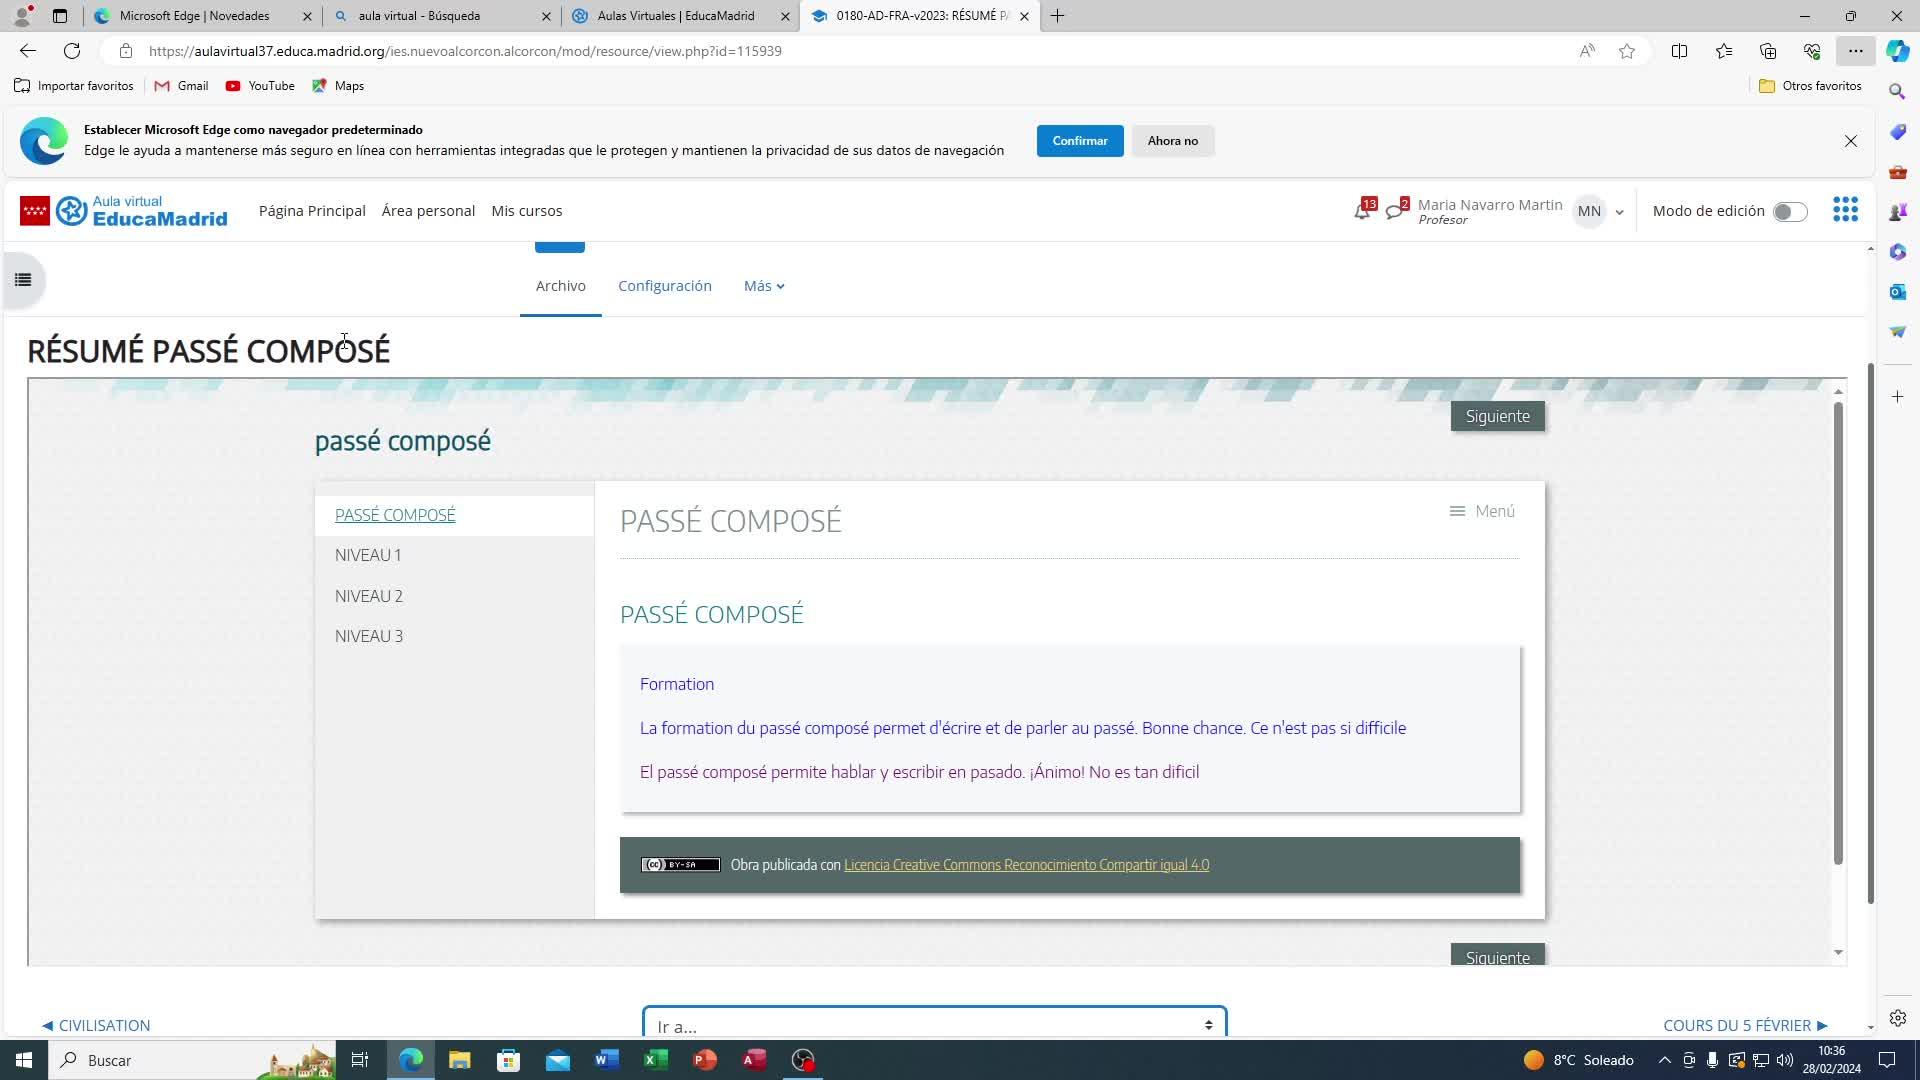The width and height of the screenshot is (1920, 1080).
Task: Confirm Edge as default browser
Action: (x=1079, y=141)
